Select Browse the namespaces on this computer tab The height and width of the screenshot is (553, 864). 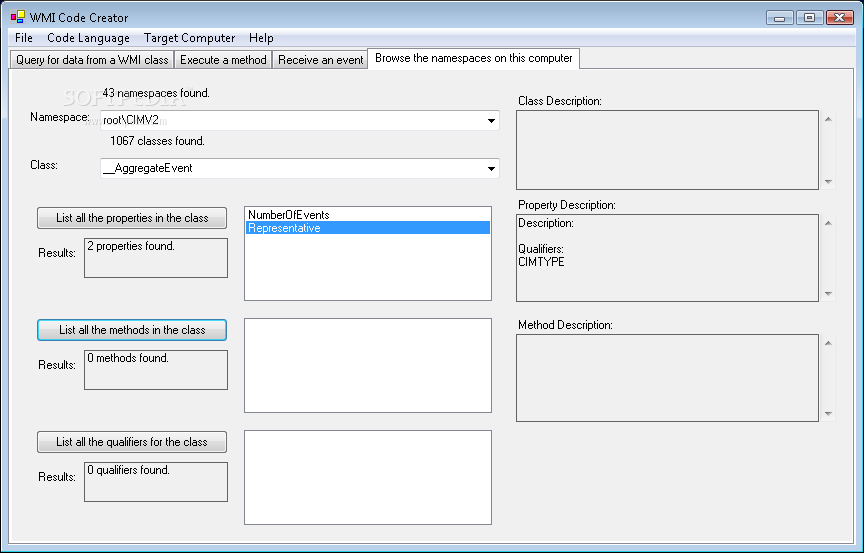pyautogui.click(x=473, y=58)
